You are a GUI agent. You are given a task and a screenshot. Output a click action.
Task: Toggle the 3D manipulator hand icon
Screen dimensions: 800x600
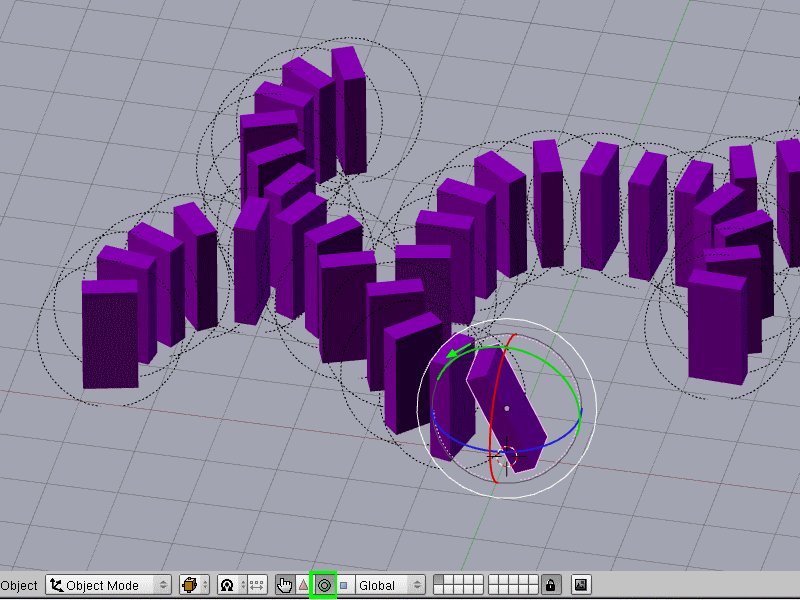coord(285,585)
